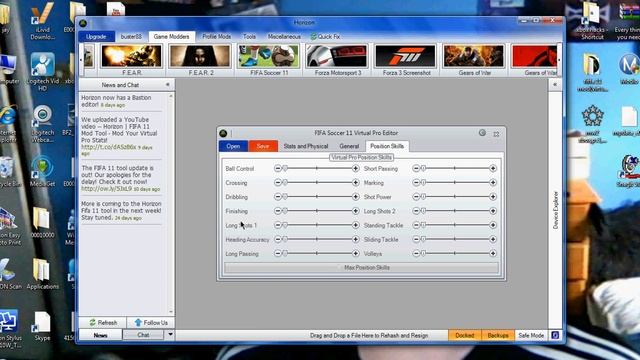Toggle Safe Mode in status bar
The height and width of the screenshot is (360, 640).
[531, 336]
